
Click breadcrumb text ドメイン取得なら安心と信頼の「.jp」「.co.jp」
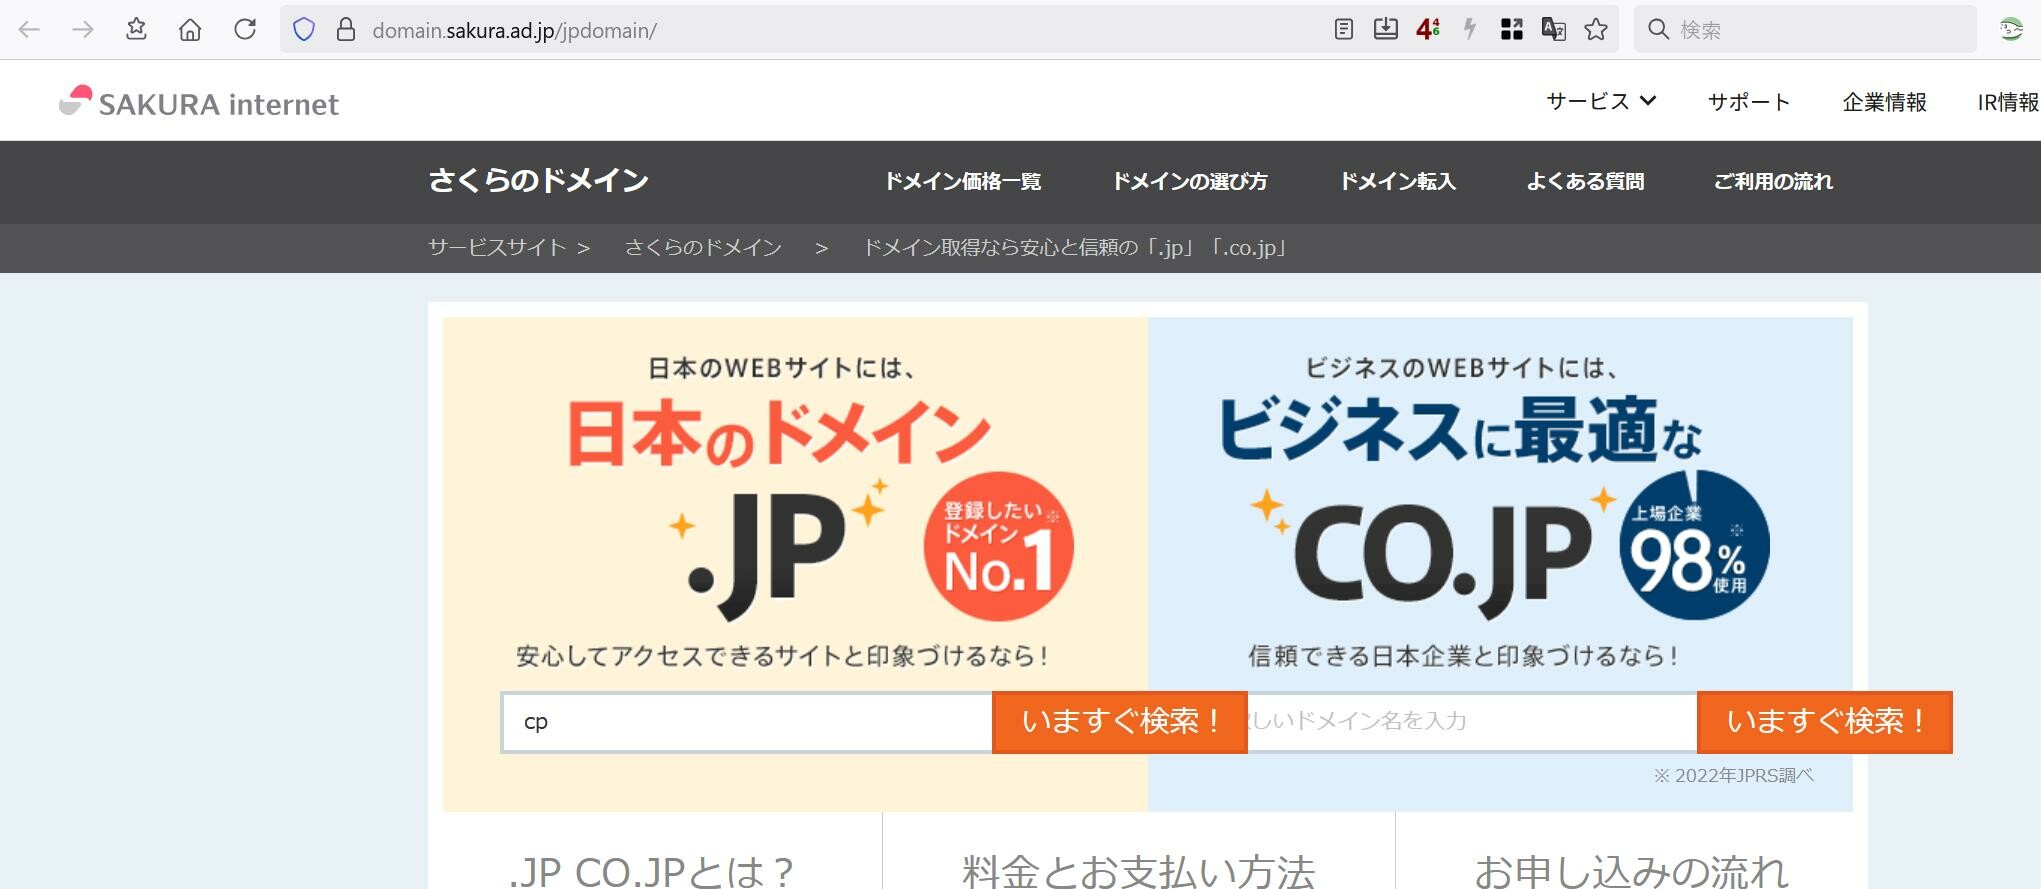tap(1075, 247)
